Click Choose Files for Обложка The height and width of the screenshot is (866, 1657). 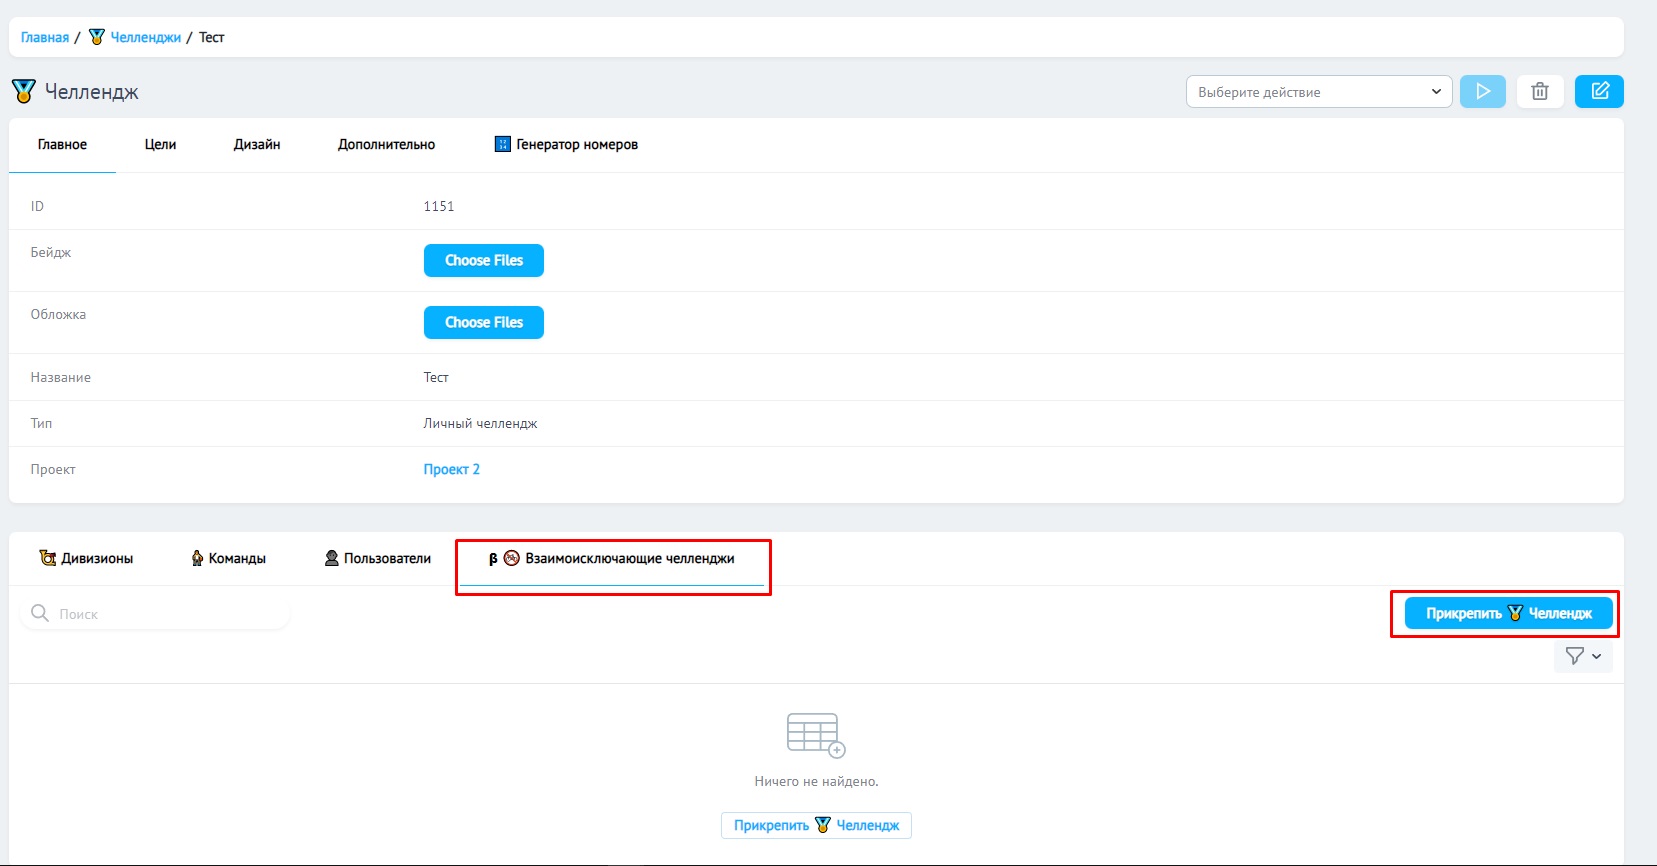tap(483, 323)
